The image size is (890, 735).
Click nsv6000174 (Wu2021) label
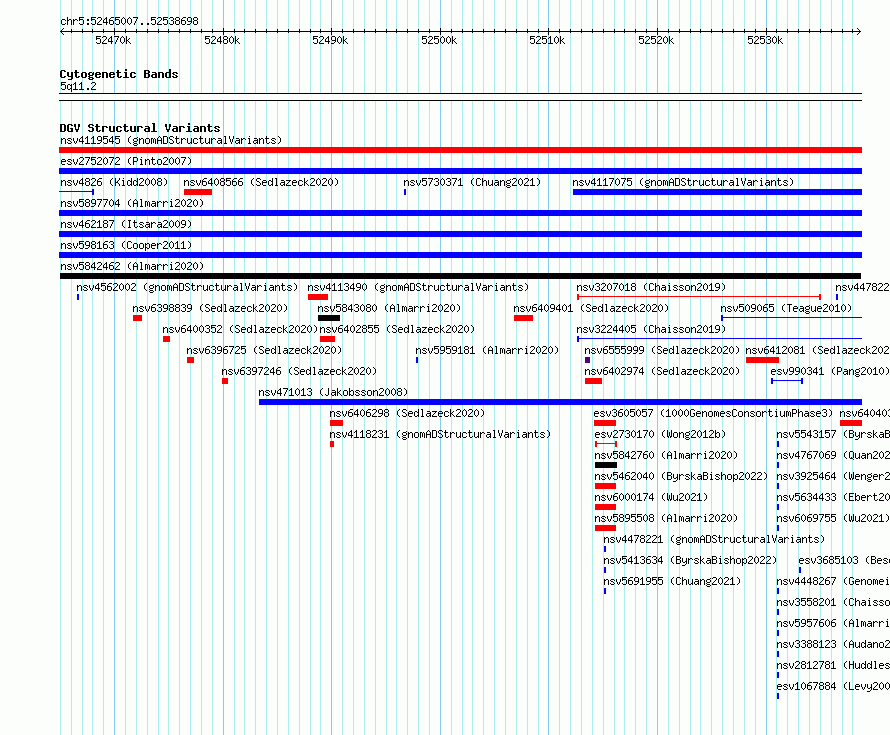click(x=651, y=497)
